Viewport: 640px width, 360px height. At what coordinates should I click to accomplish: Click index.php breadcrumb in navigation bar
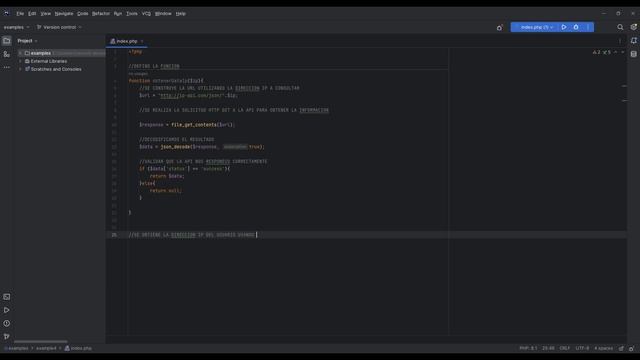tap(78, 348)
